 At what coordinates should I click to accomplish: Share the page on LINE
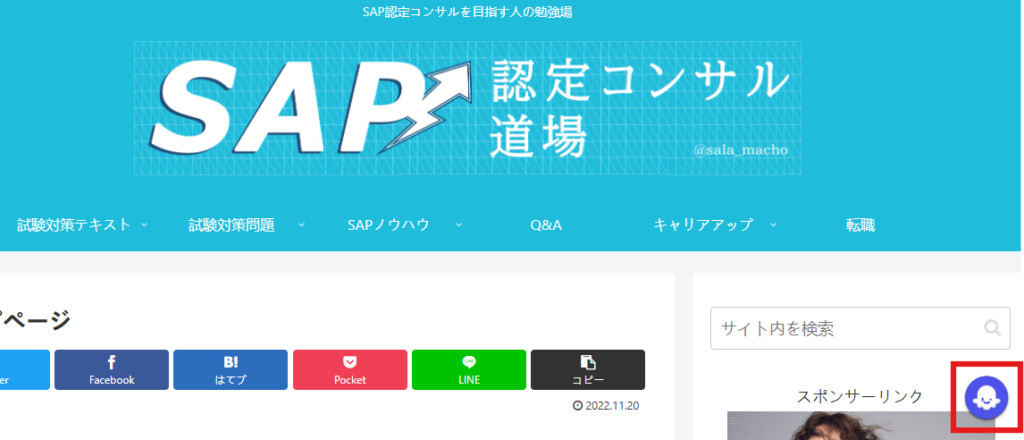(469, 369)
